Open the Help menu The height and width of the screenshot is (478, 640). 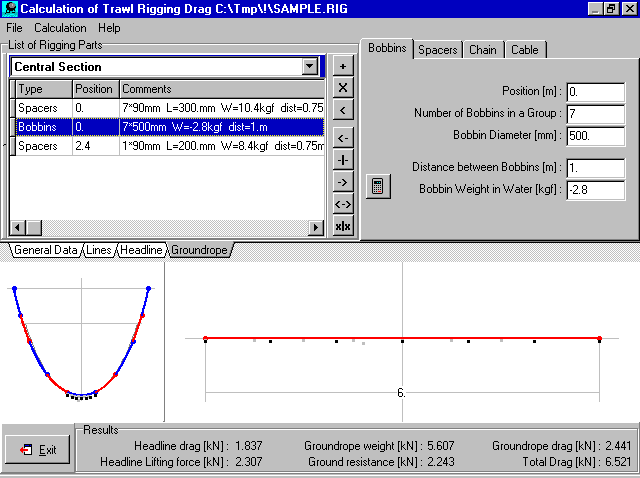coord(109,28)
